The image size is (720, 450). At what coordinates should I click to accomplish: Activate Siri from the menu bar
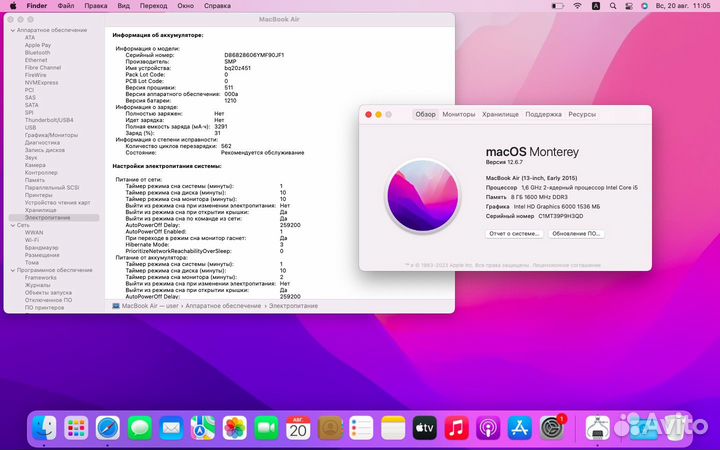tap(645, 6)
